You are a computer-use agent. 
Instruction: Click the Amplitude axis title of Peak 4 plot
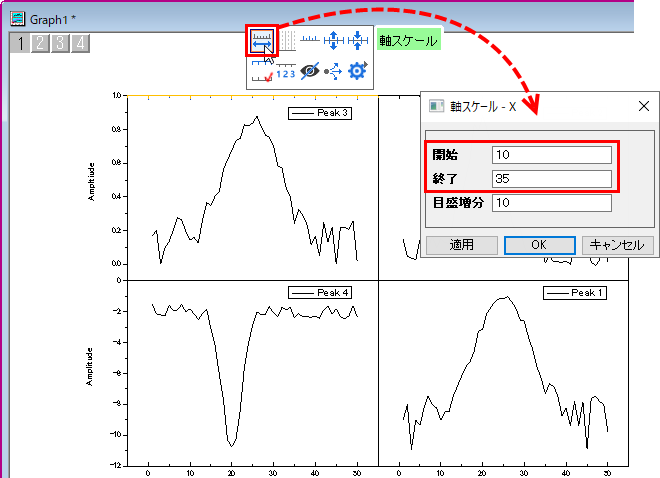pyautogui.click(x=89, y=366)
